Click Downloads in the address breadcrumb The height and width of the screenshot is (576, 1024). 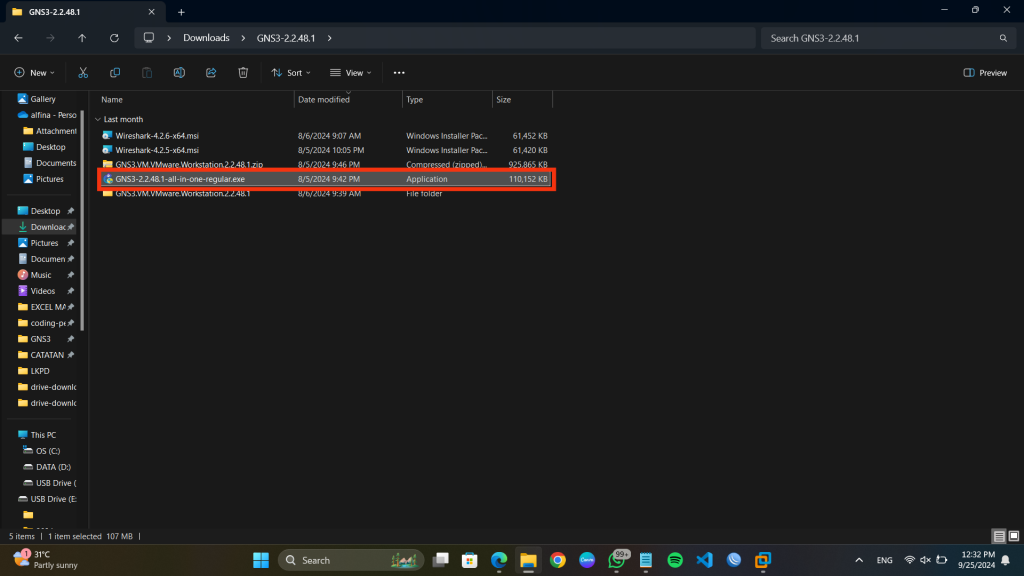pos(206,38)
